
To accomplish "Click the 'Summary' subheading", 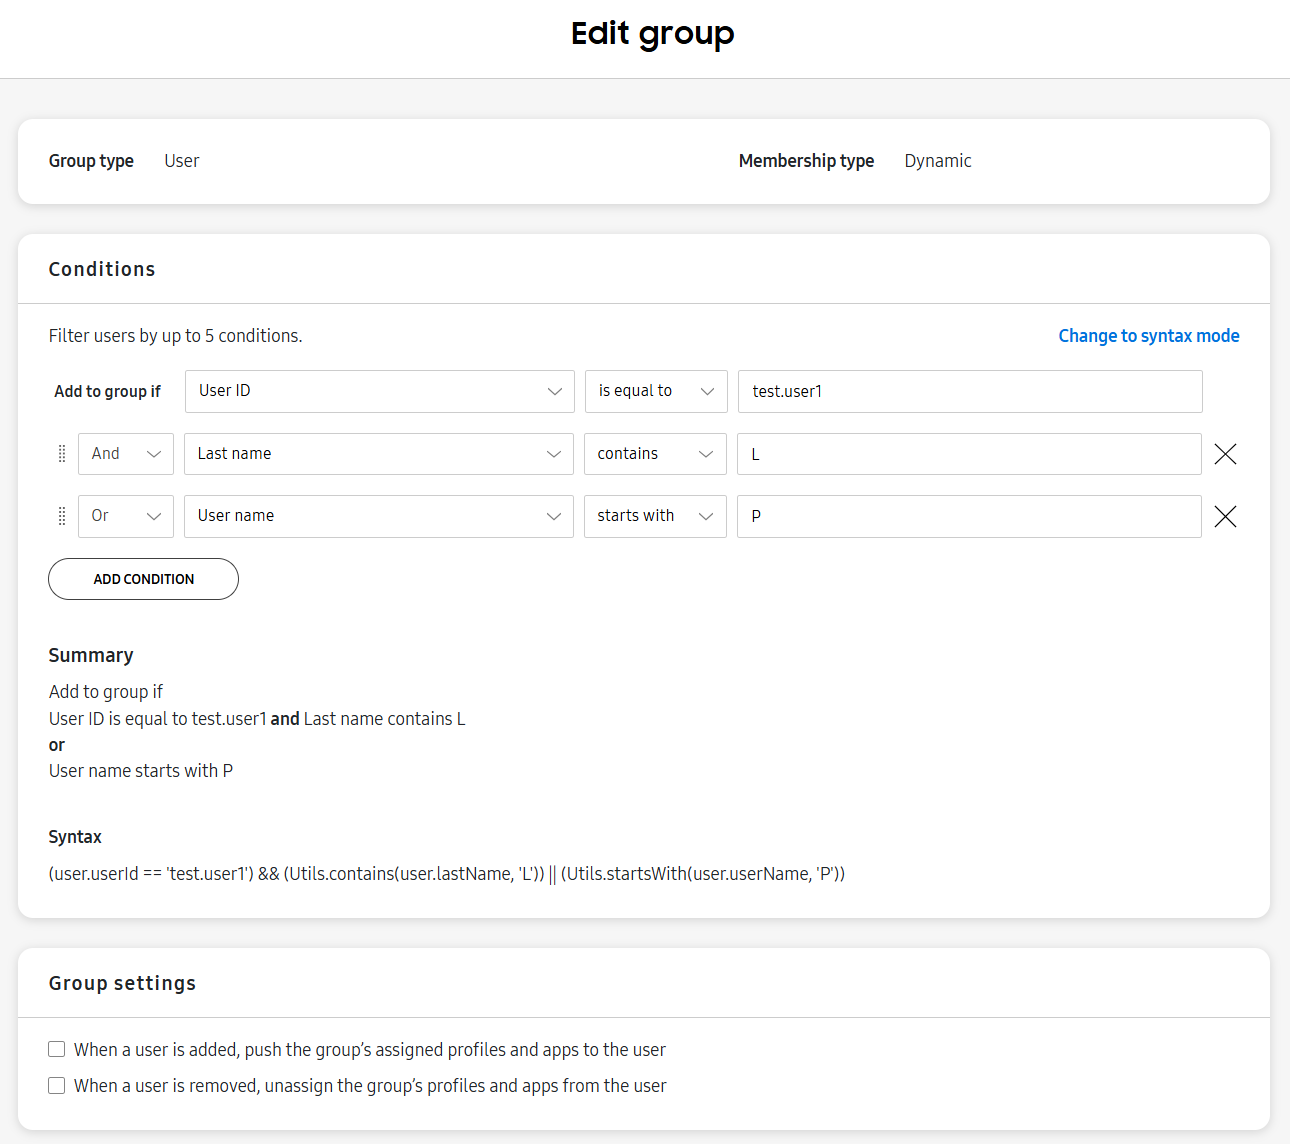I will click(x=91, y=655).
